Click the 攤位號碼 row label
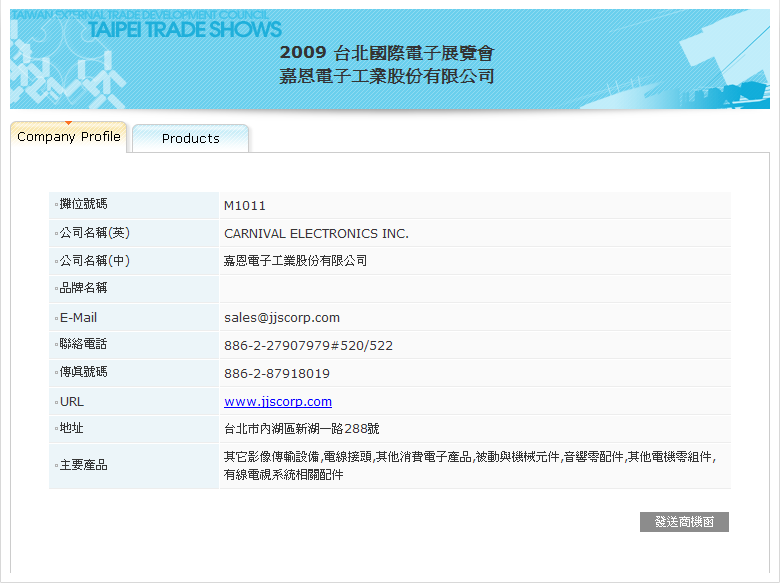Viewport: 781px width, 584px height. click(x=83, y=204)
